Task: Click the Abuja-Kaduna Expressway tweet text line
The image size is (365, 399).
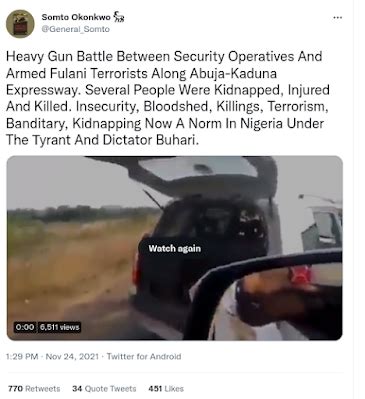Action: coord(141,74)
